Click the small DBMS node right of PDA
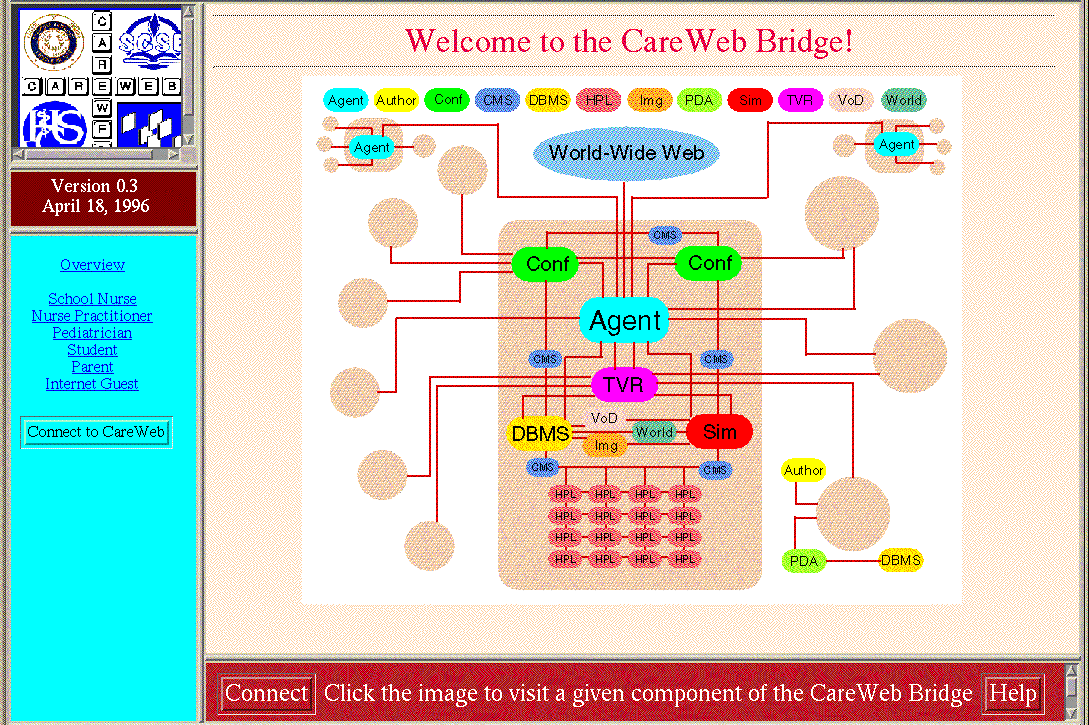This screenshot has height=725, width=1089. (x=900, y=560)
